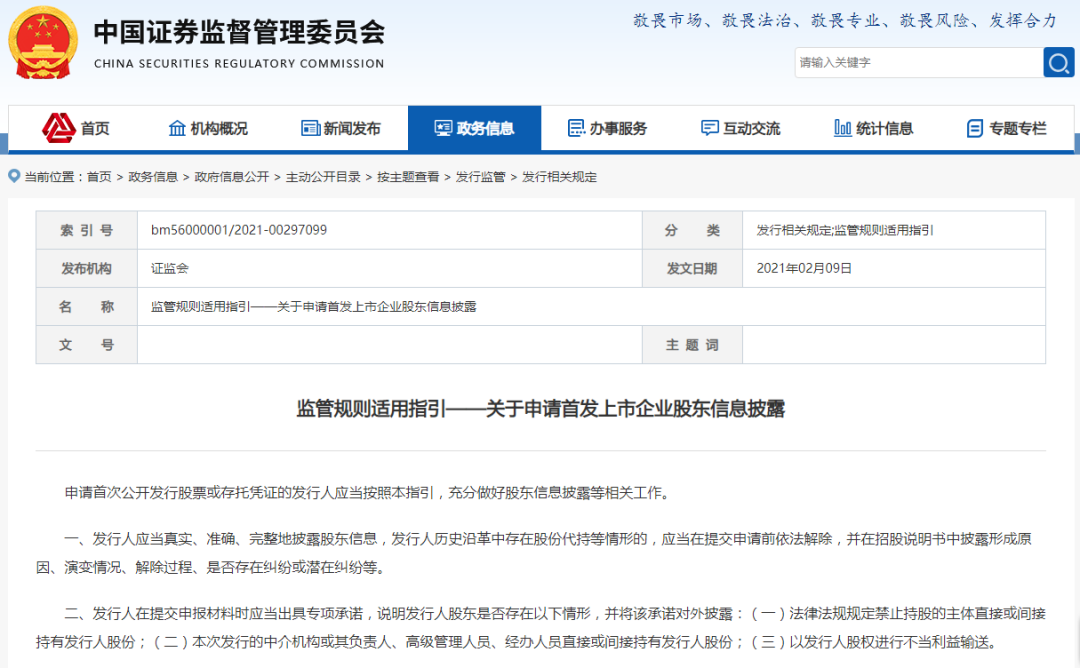
Task: Open the 新闻发布 navigation tab
Action: 341,128
